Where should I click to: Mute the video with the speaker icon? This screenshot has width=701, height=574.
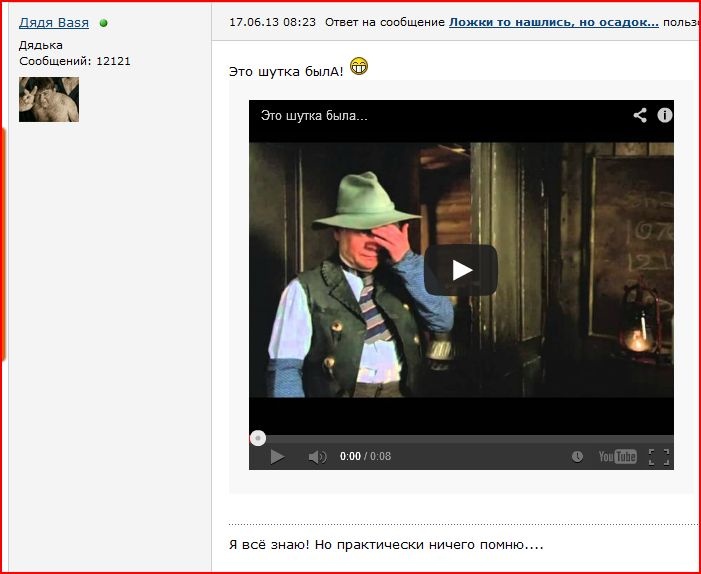coord(317,456)
